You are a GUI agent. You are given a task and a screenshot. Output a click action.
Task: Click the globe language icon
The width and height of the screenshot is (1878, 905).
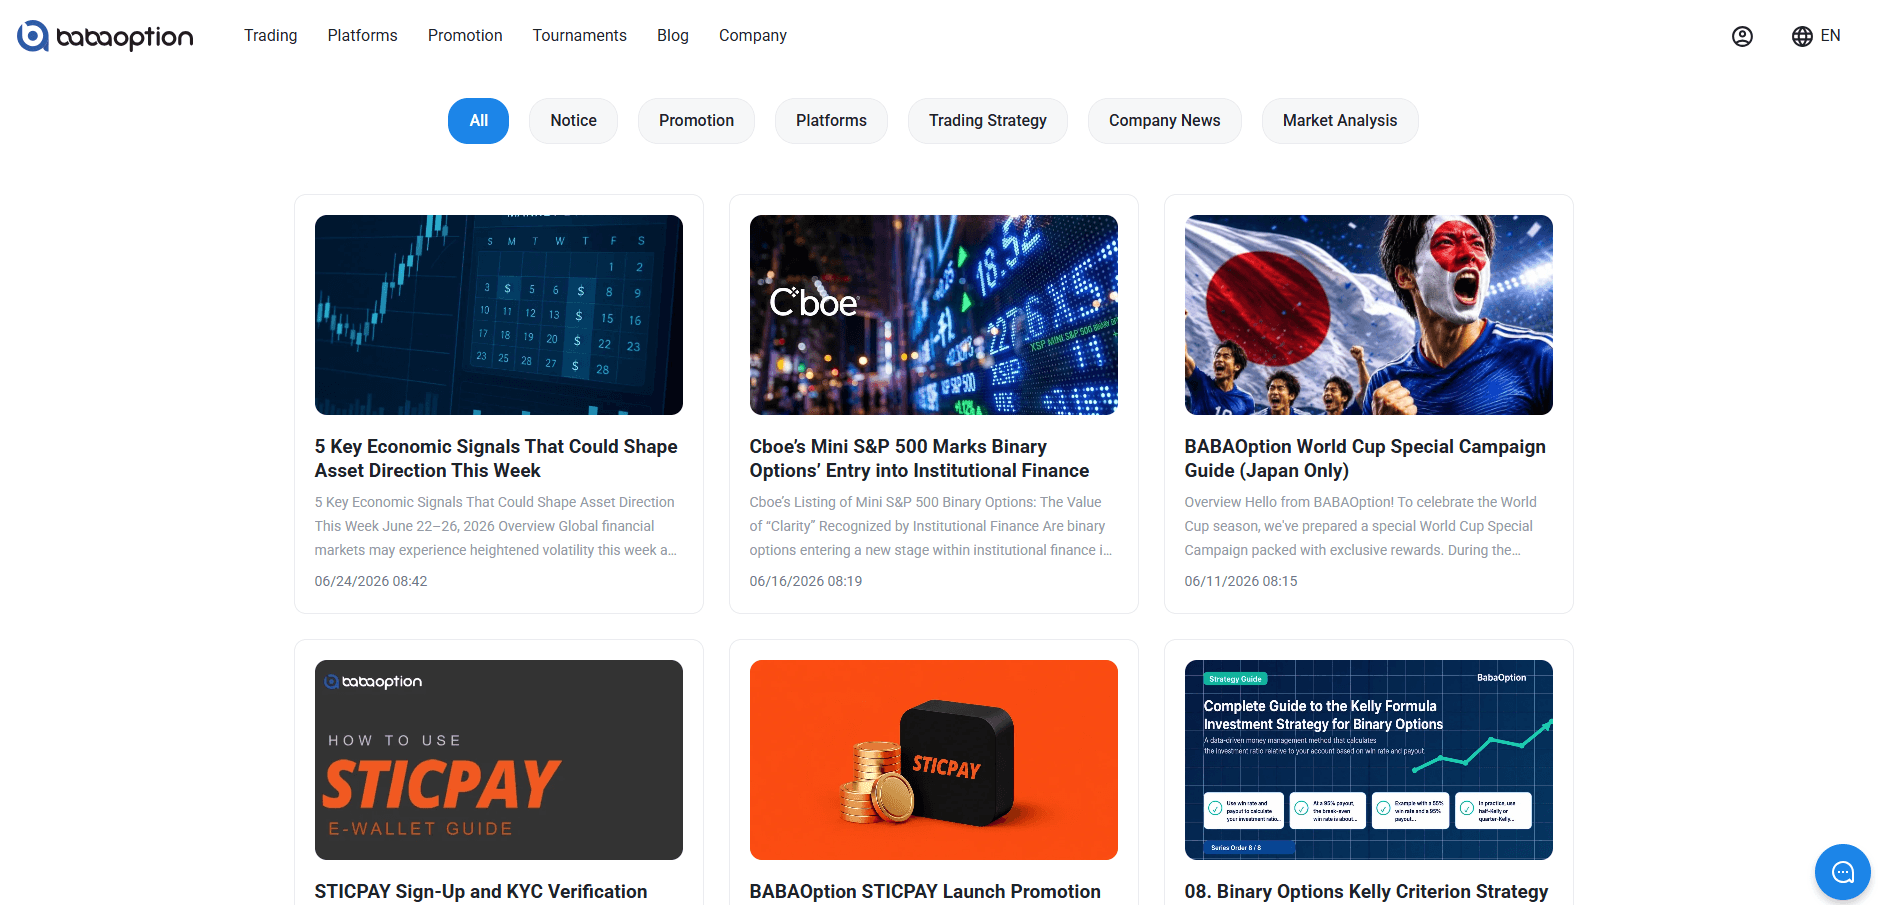pos(1802,36)
